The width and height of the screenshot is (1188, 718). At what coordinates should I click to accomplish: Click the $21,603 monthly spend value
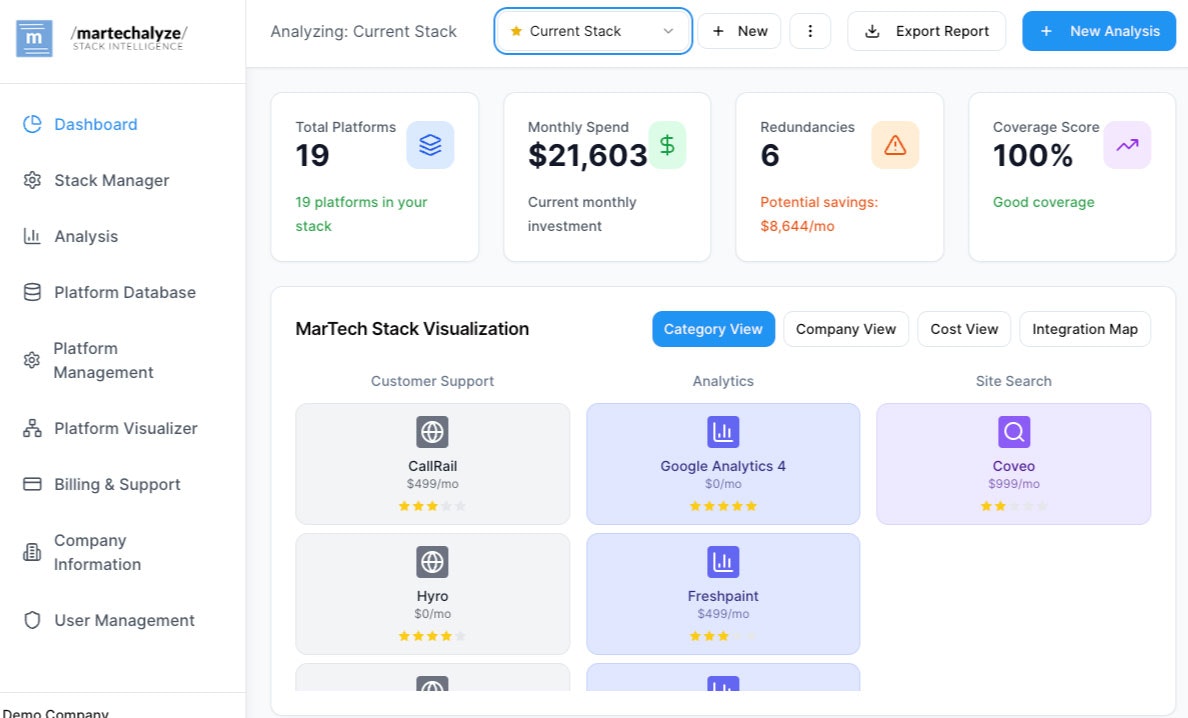click(587, 155)
